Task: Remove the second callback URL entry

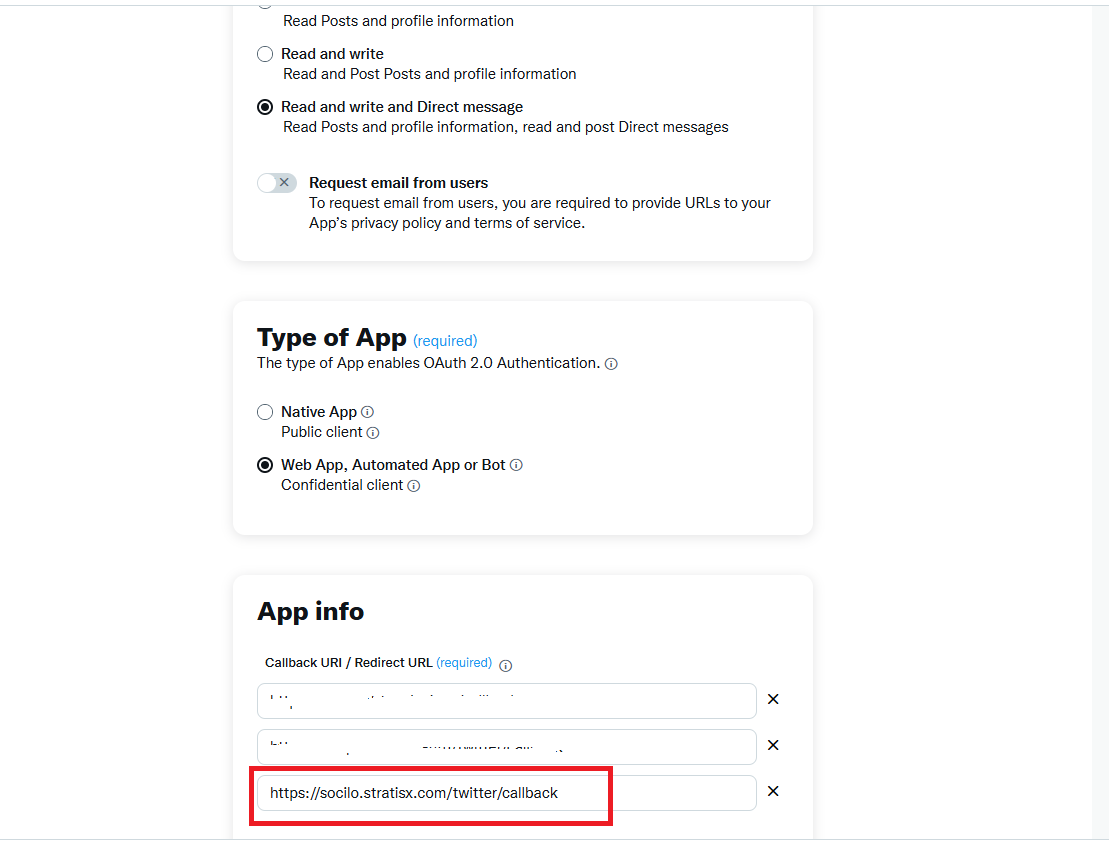Action: [773, 745]
